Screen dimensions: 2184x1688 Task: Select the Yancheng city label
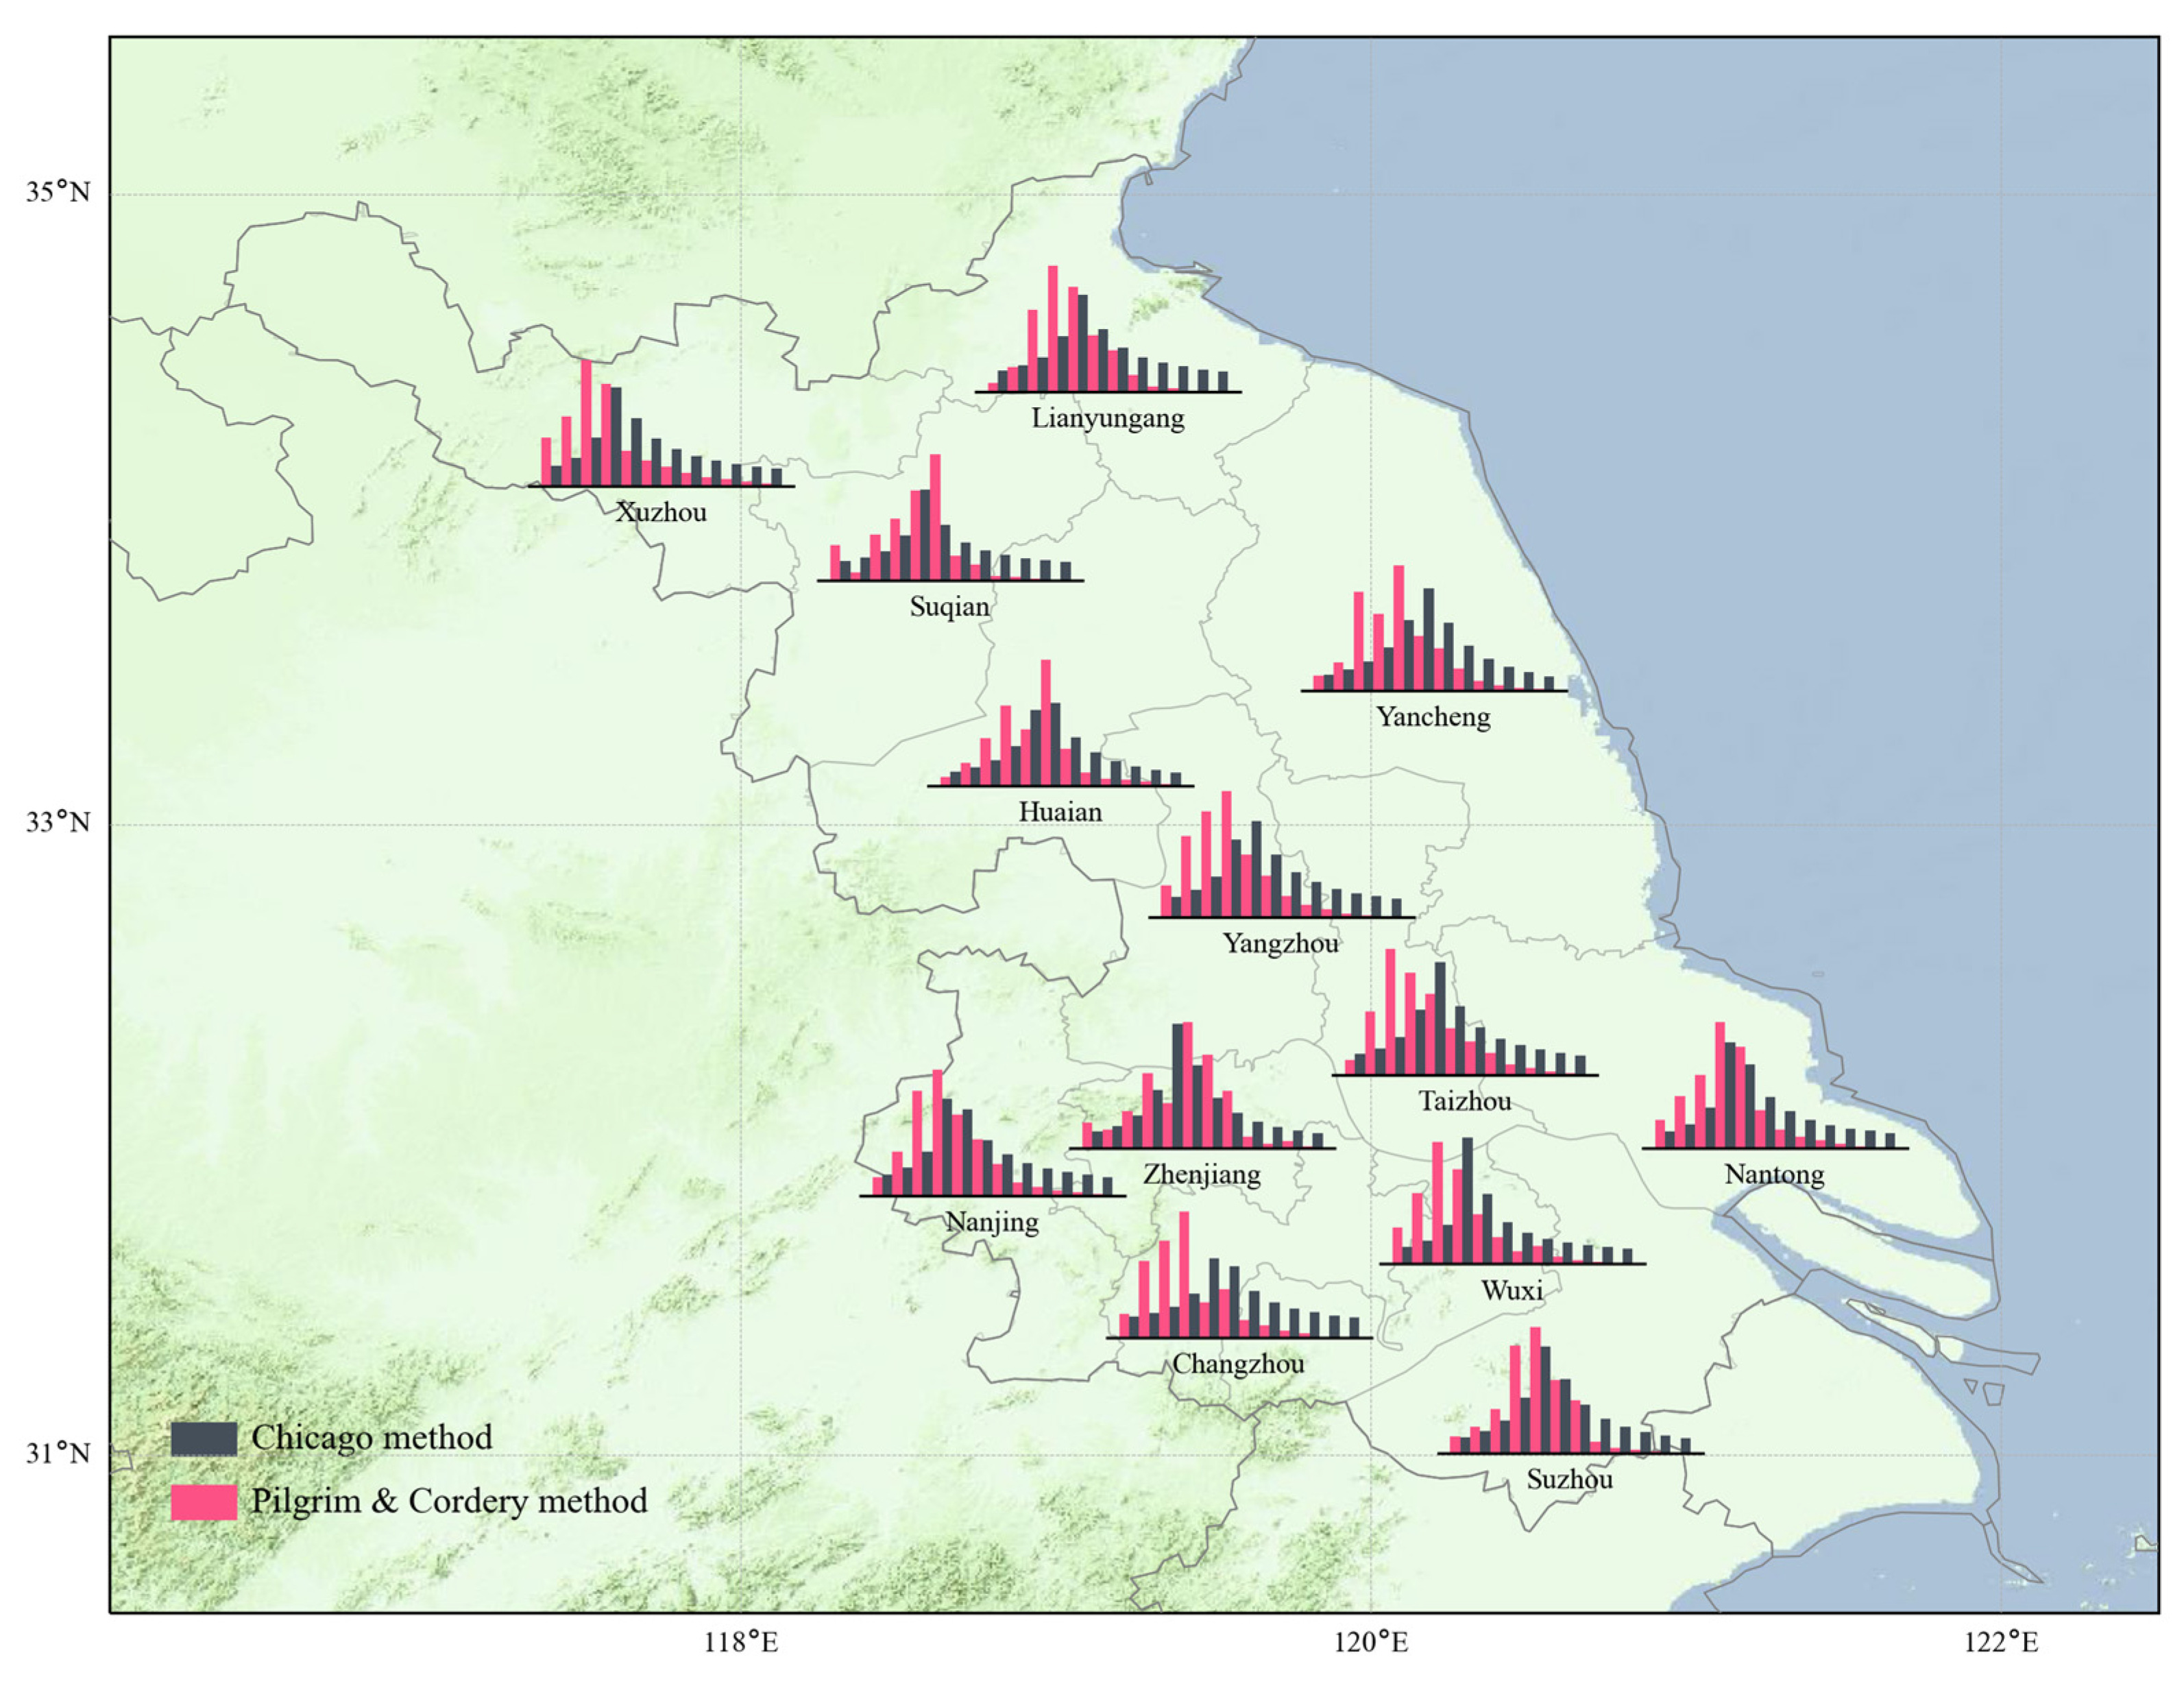(1433, 717)
